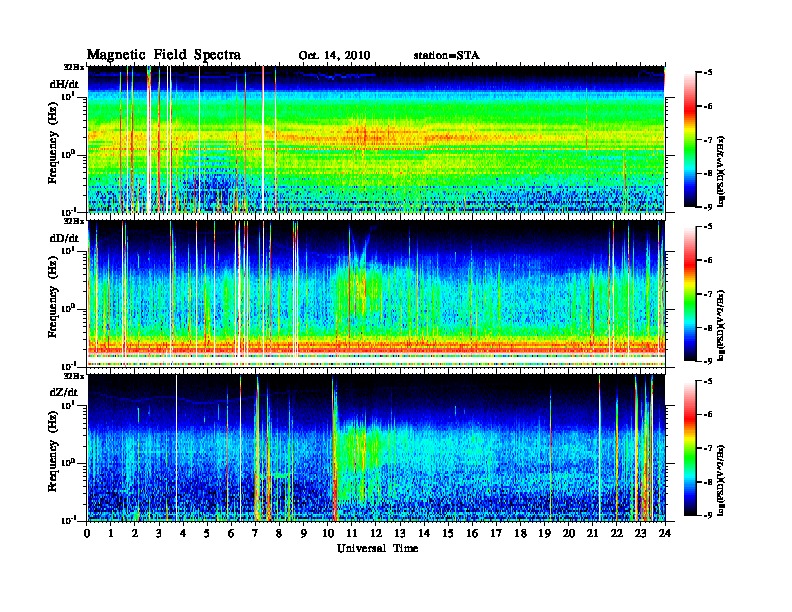
Task: Click the Frequency (Hz) label of dZ/dt panel
Action: coord(53,452)
